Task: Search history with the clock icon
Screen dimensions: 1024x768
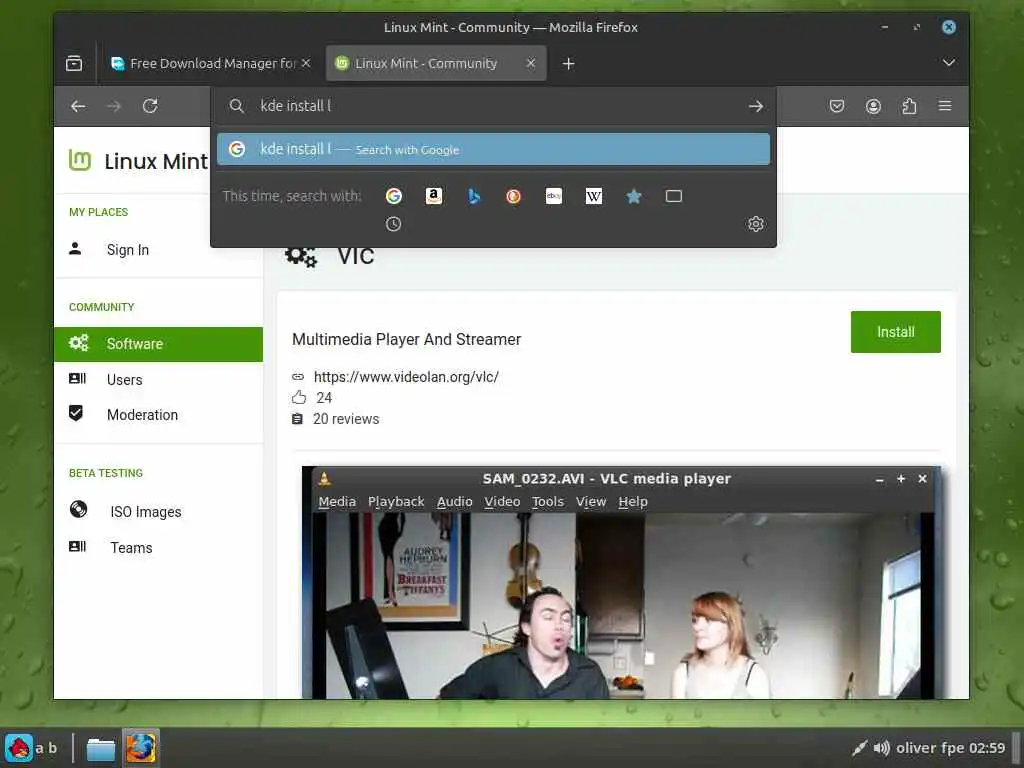Action: pos(394,224)
